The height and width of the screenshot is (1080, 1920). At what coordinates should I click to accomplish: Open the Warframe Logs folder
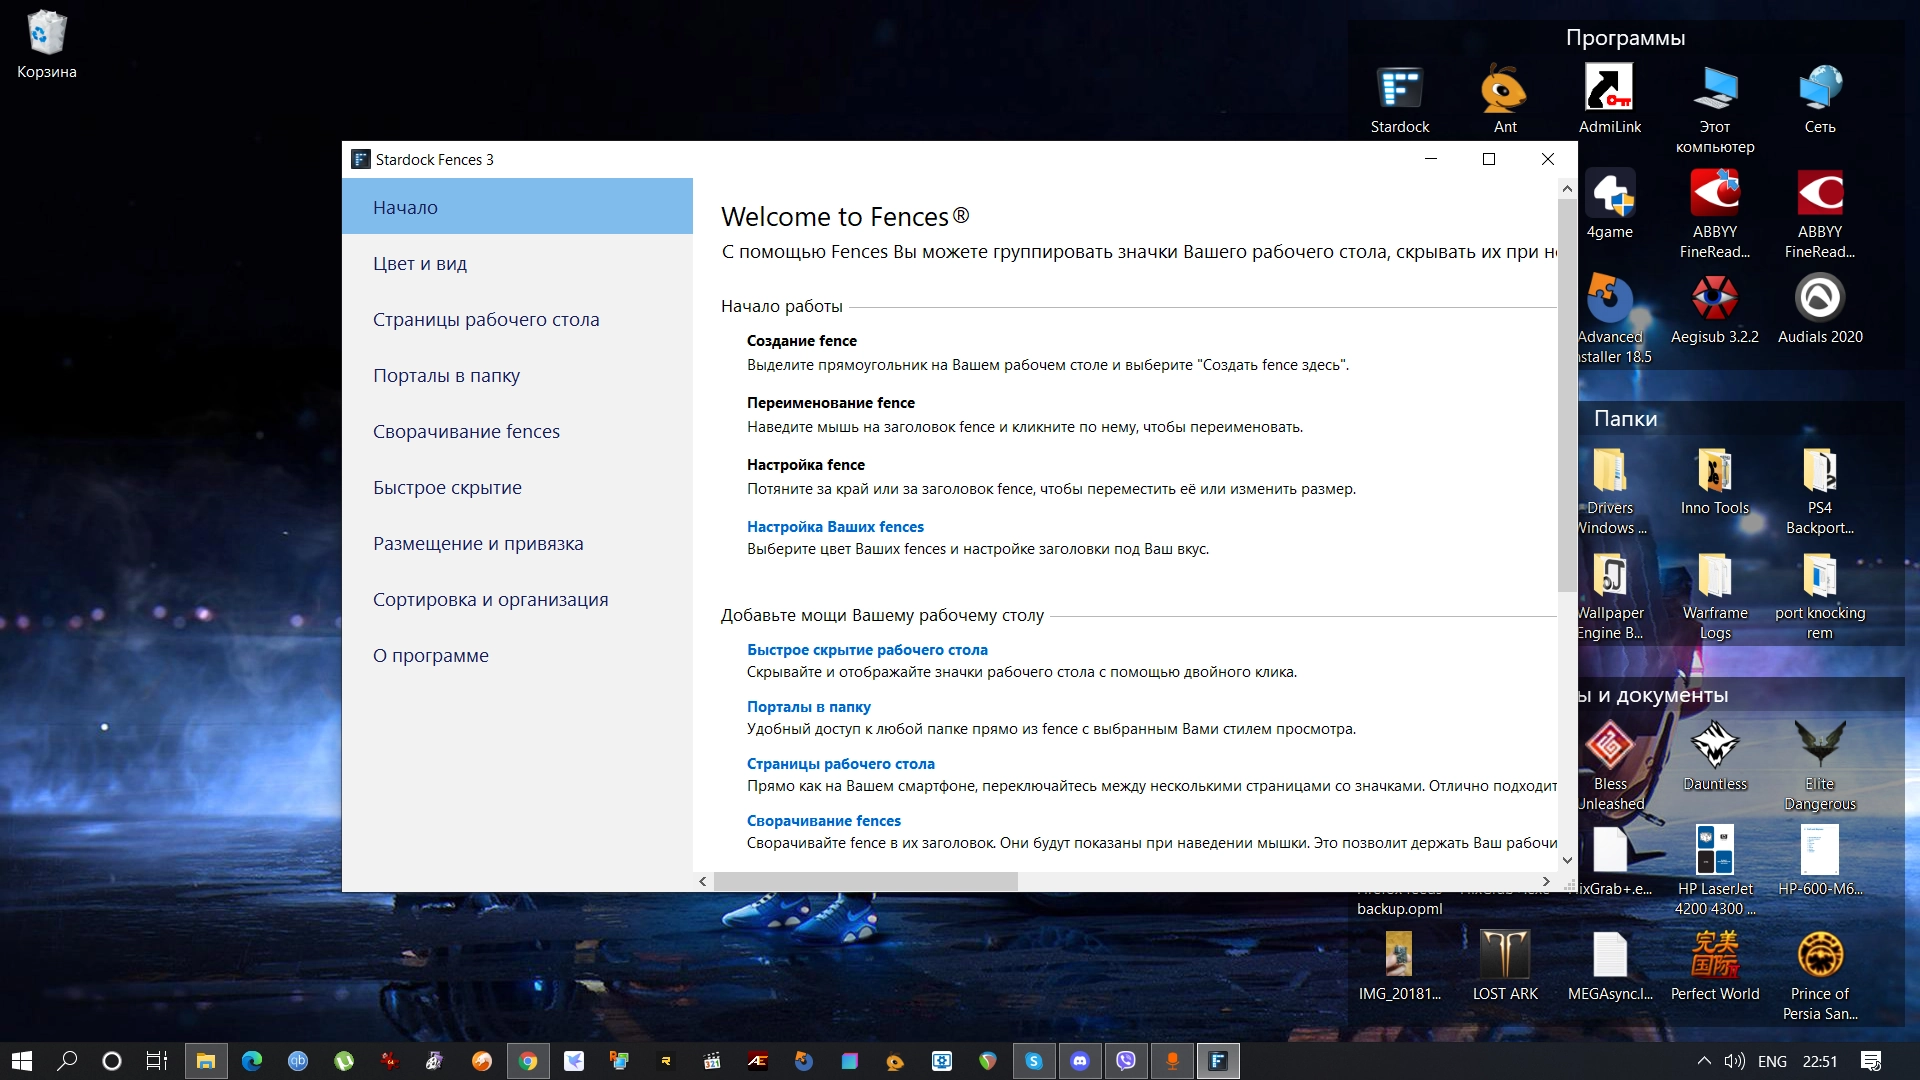1715,595
